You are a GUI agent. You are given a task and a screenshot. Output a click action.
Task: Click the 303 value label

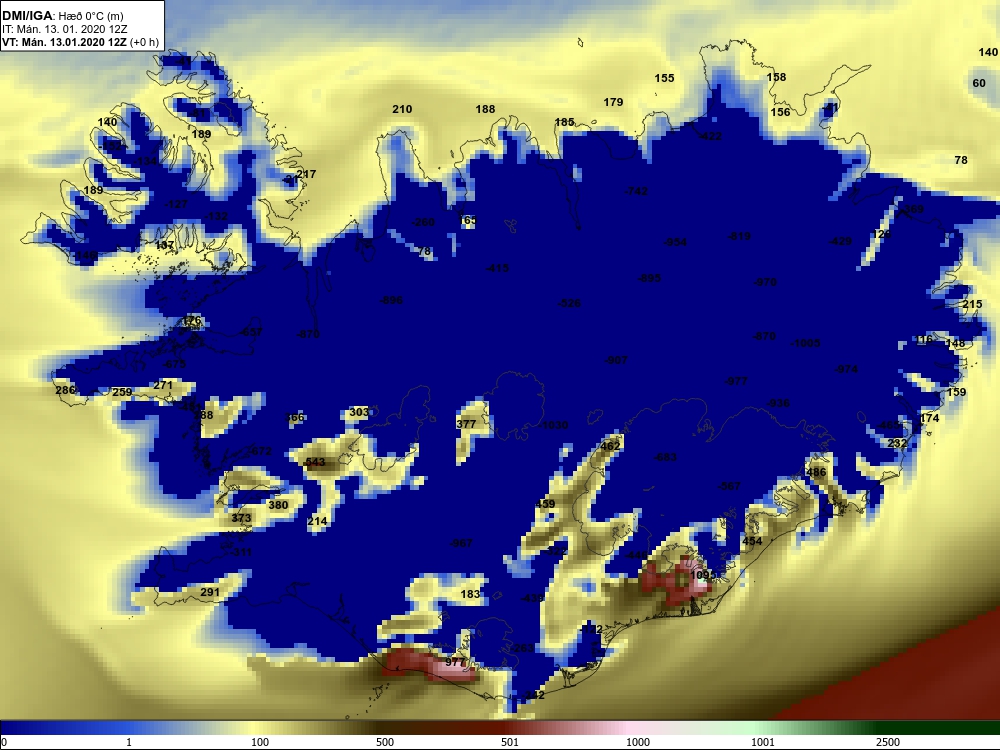coord(359,412)
